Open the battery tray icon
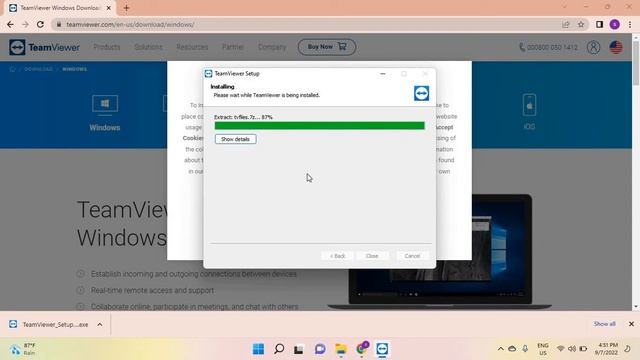This screenshot has height=360, width=640. (x=584, y=349)
